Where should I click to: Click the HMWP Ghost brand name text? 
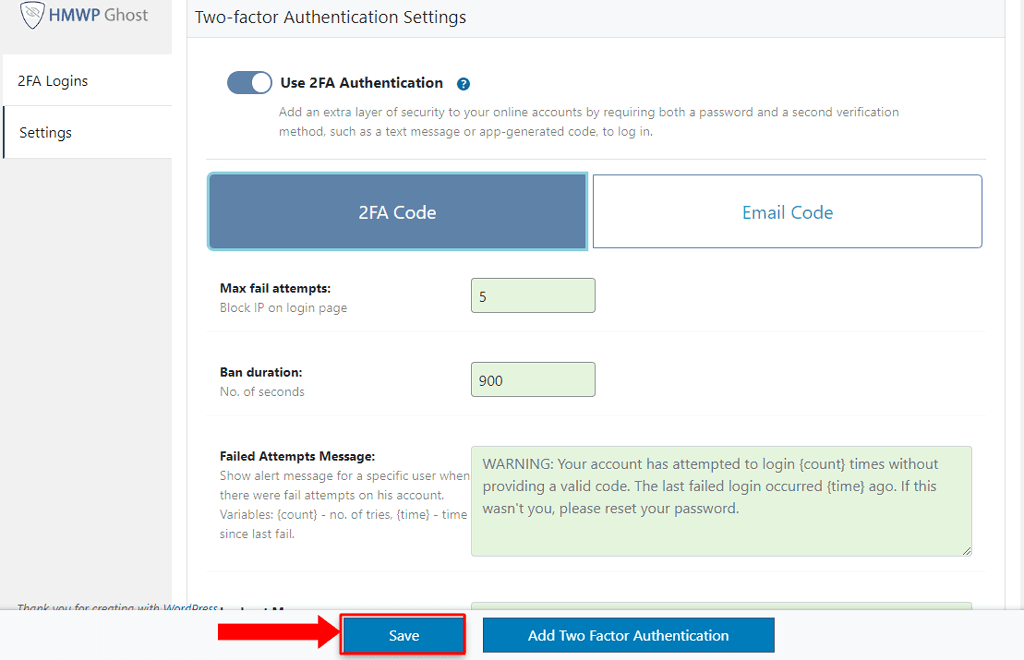point(98,15)
